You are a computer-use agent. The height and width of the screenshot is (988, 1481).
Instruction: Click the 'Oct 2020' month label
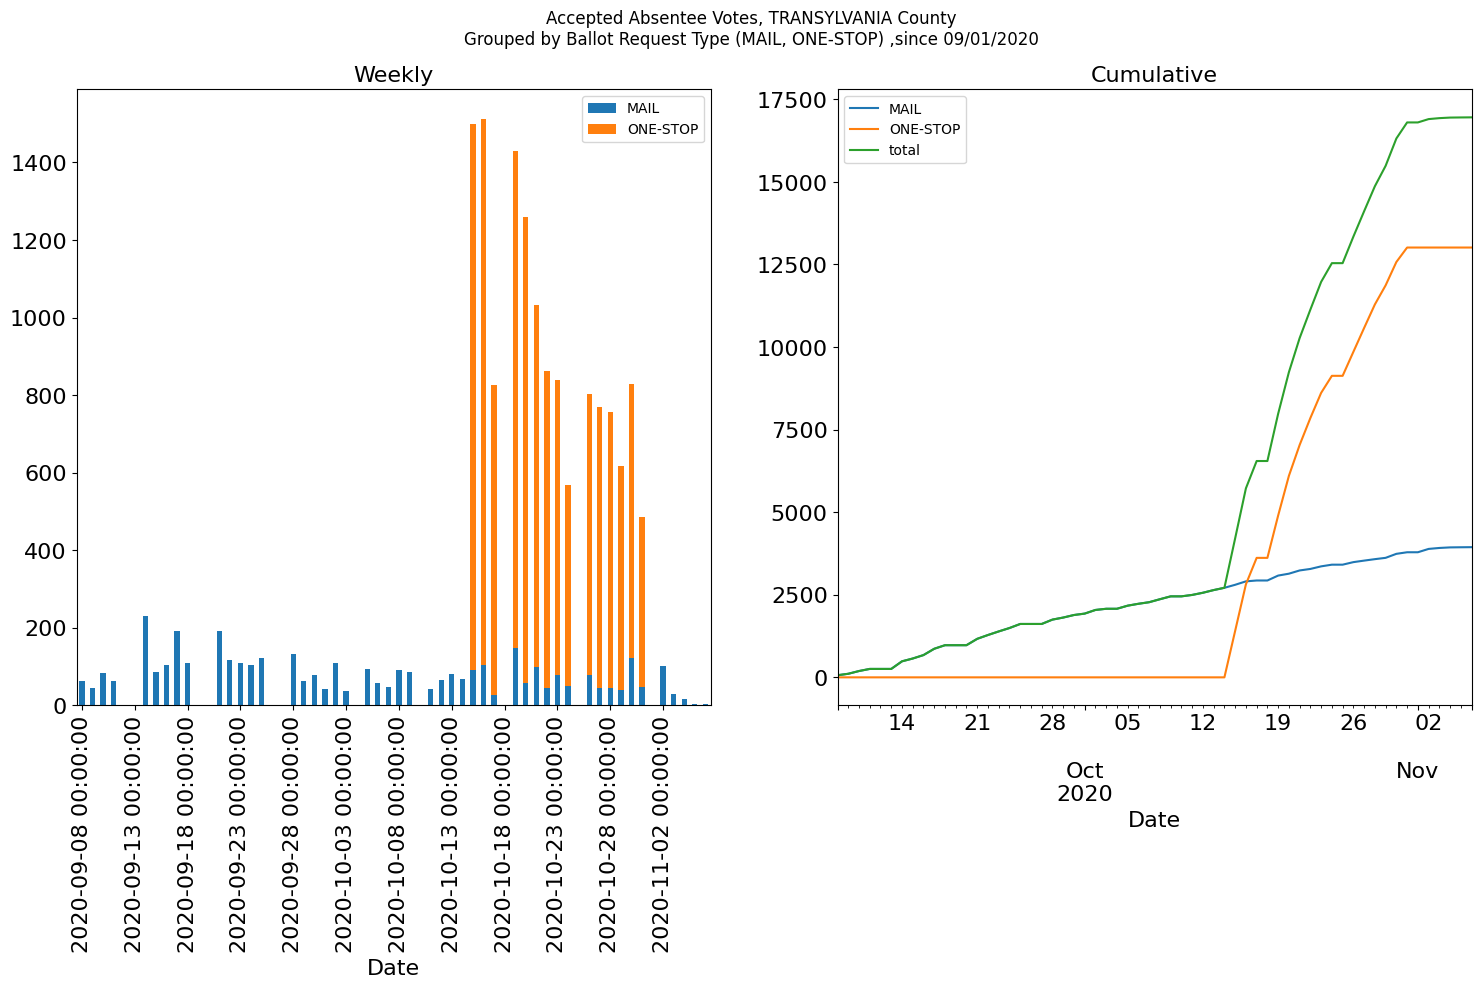1085,782
